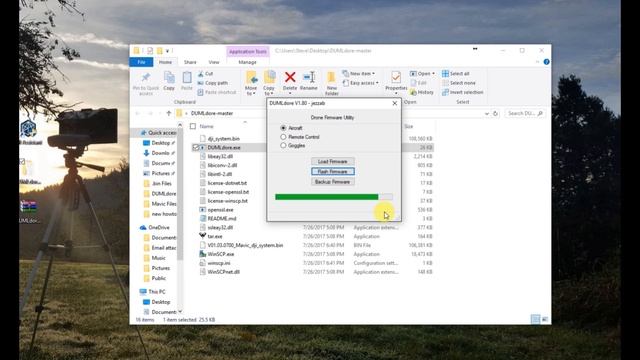
Task: Create a New folder from ribbon
Action: [x=331, y=83]
